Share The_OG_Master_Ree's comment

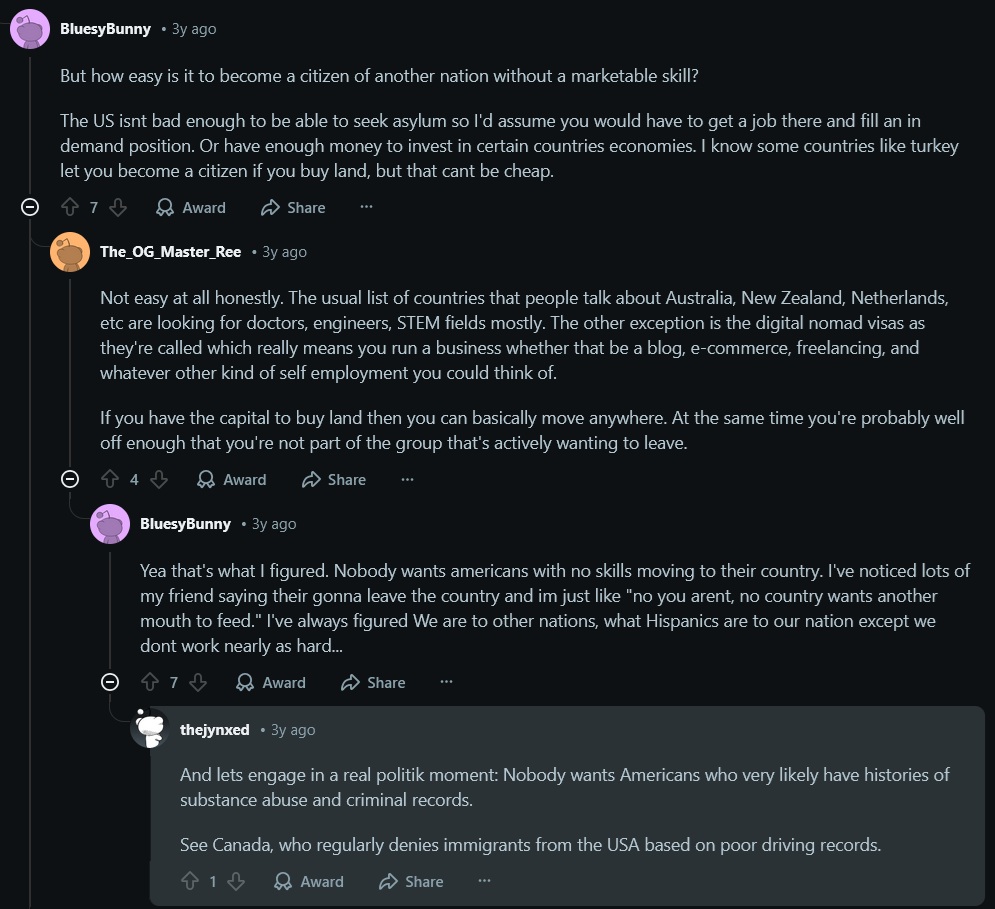(x=334, y=479)
